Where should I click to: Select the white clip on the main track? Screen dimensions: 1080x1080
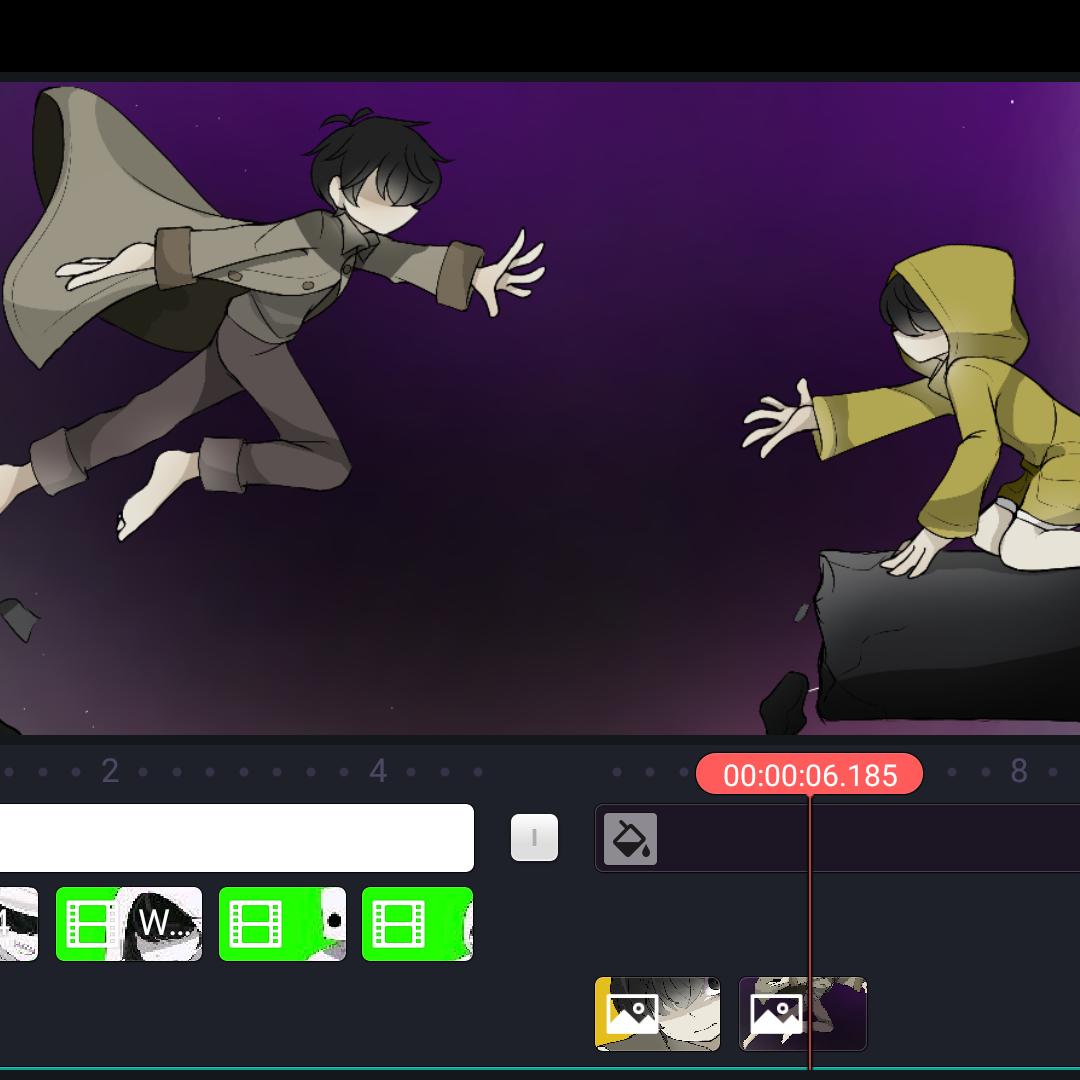[x=236, y=838]
